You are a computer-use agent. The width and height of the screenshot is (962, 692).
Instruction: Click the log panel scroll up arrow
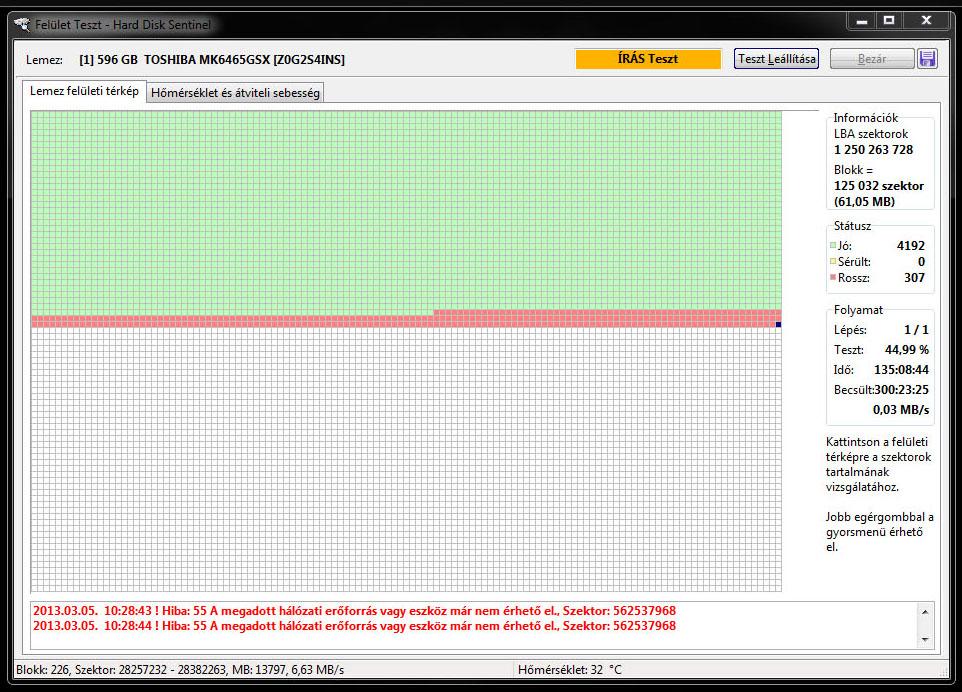coord(925,612)
